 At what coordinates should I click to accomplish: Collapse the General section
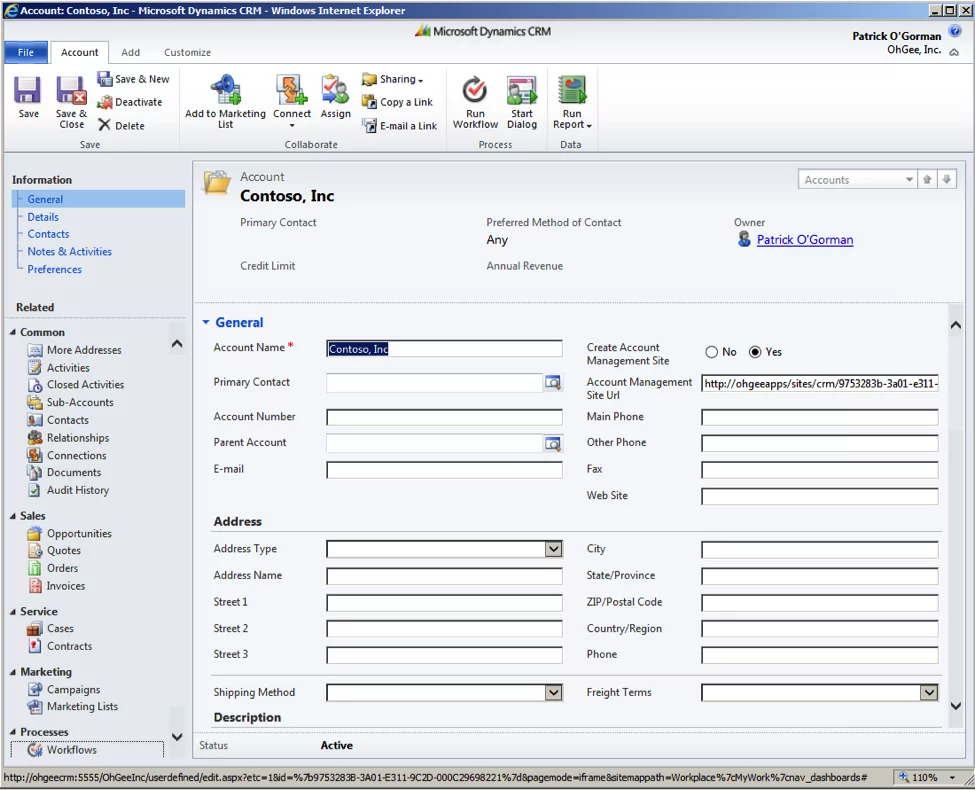206,322
